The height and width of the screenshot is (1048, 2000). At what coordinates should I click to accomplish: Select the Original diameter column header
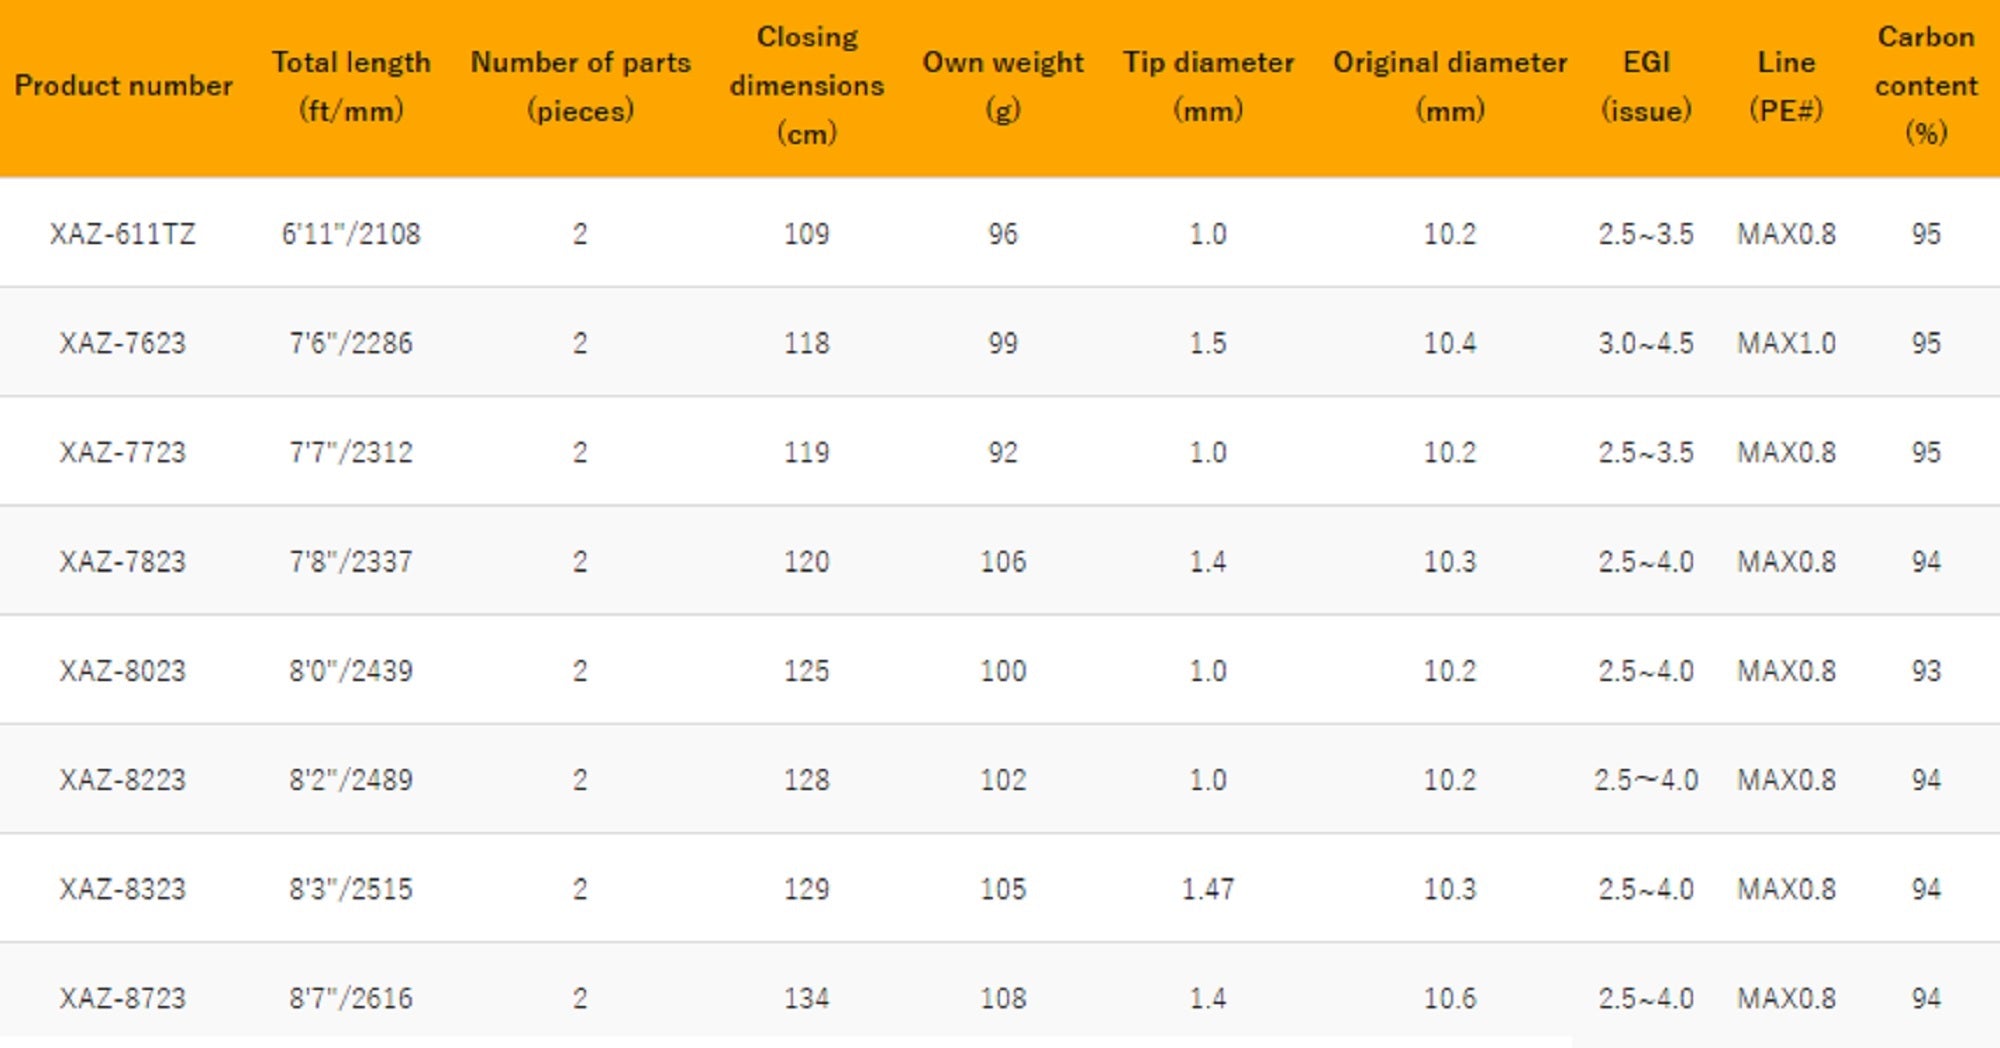[1449, 86]
